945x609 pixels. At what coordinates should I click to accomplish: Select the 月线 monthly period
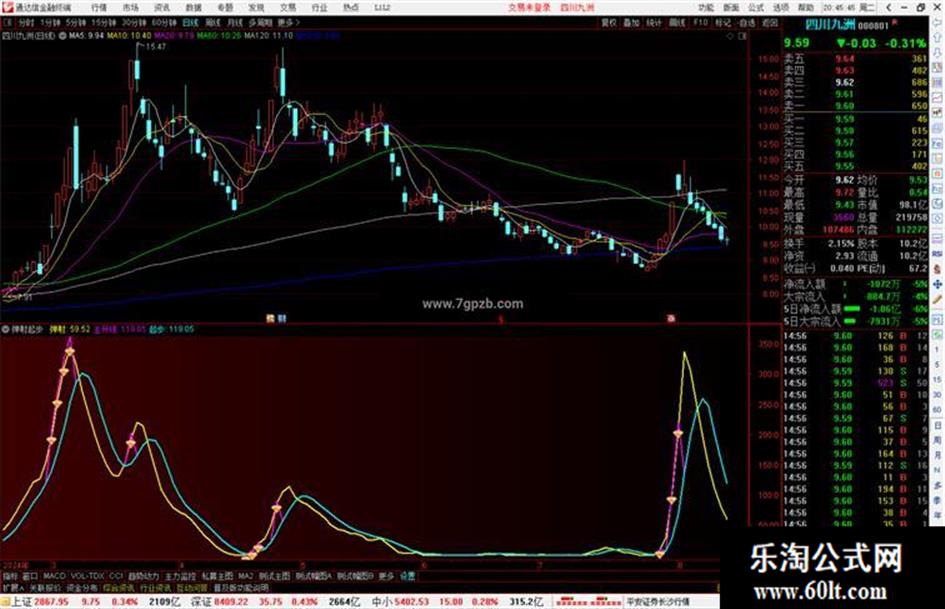click(x=235, y=22)
